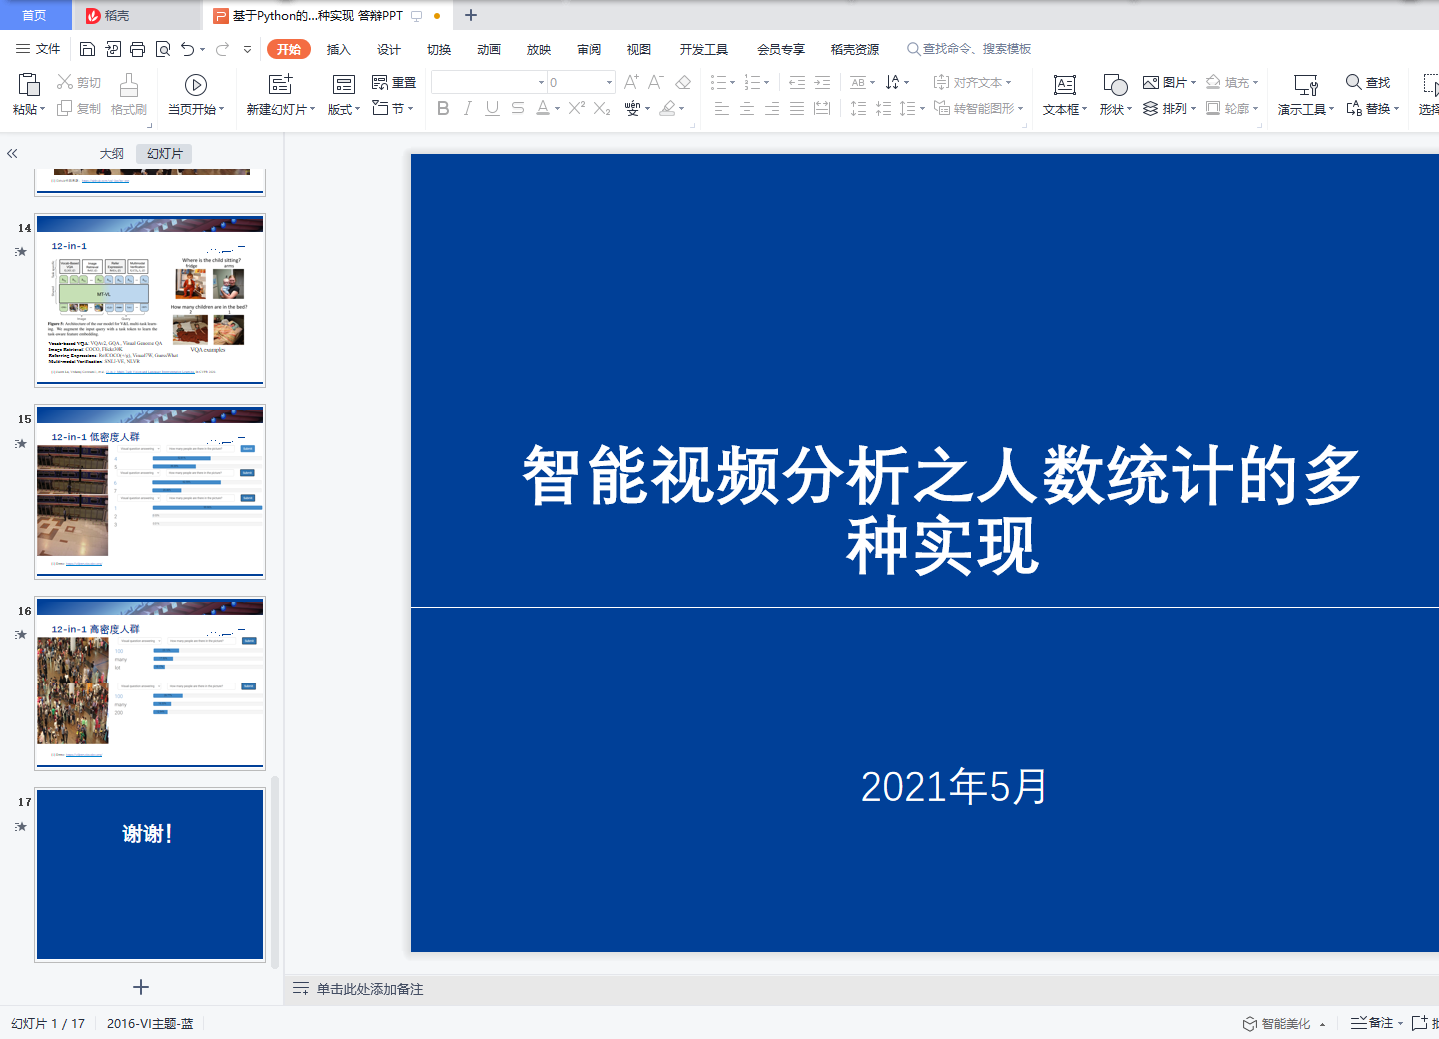Click the text highlight color swatch
The width and height of the screenshot is (1439, 1039).
pyautogui.click(x=668, y=108)
